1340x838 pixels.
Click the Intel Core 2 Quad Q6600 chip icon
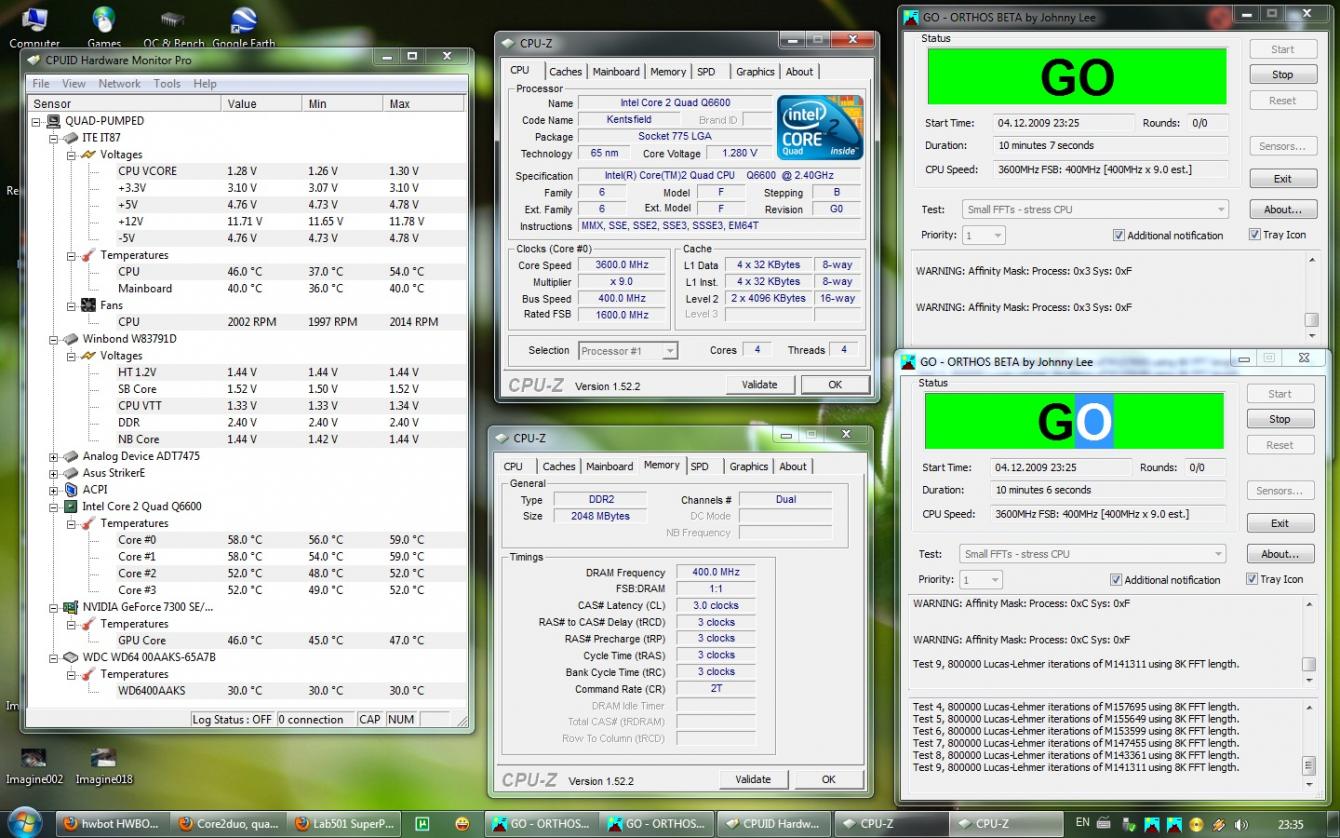click(71, 507)
